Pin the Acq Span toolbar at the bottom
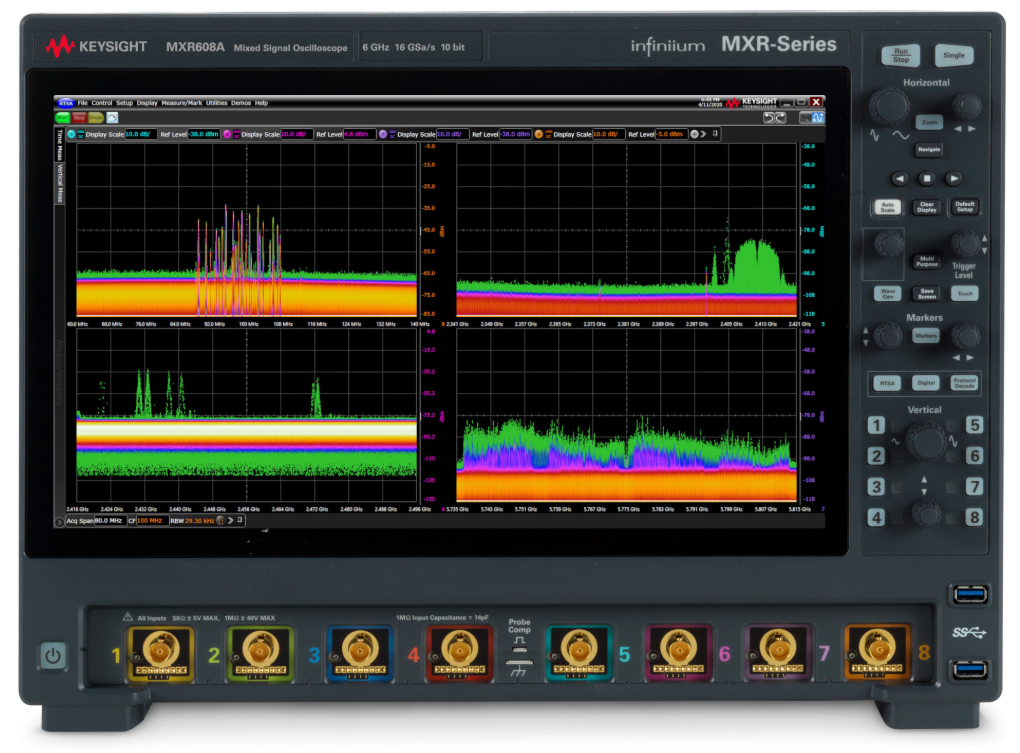This screenshot has width=1020, height=753. click(x=240, y=520)
